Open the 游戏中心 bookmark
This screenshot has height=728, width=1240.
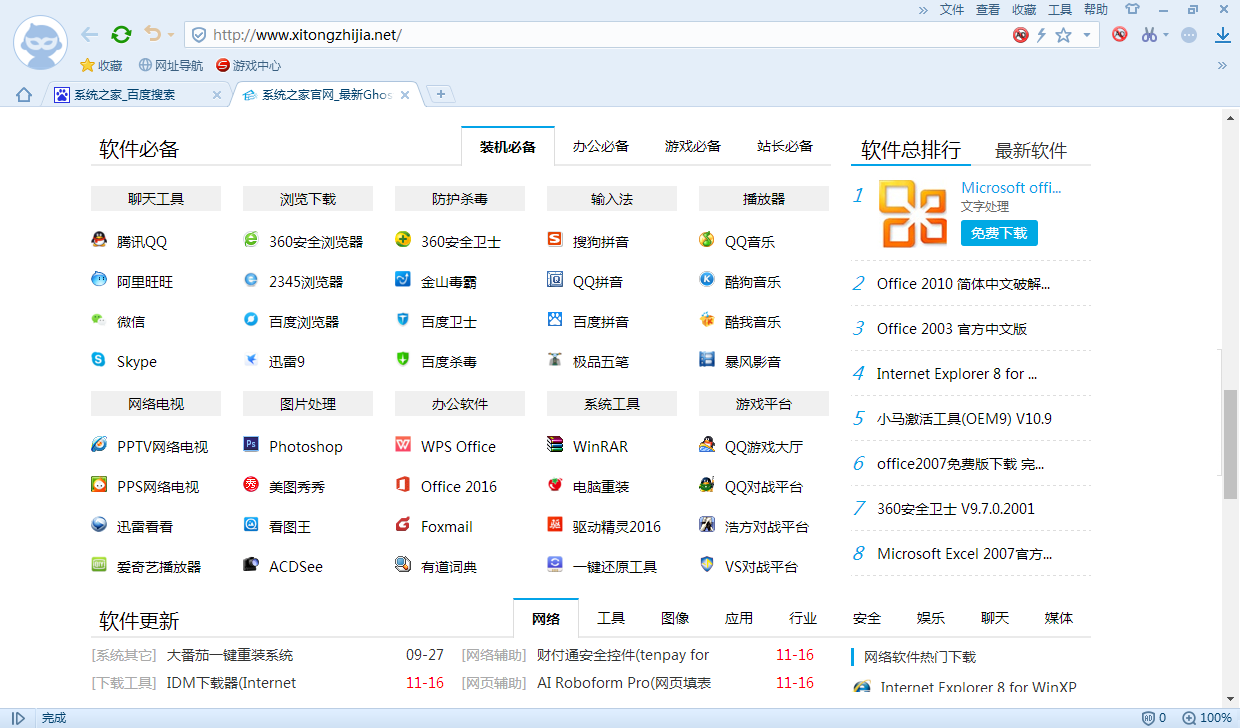click(x=248, y=65)
